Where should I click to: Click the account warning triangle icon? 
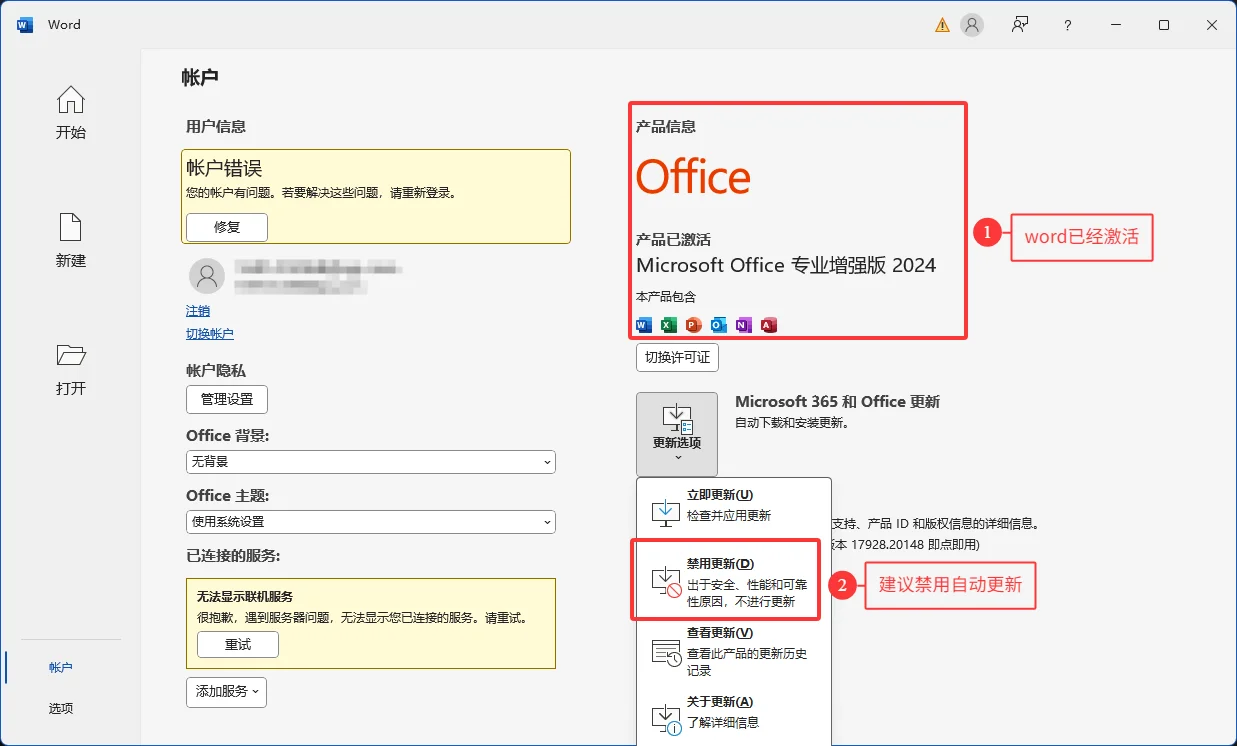942,25
